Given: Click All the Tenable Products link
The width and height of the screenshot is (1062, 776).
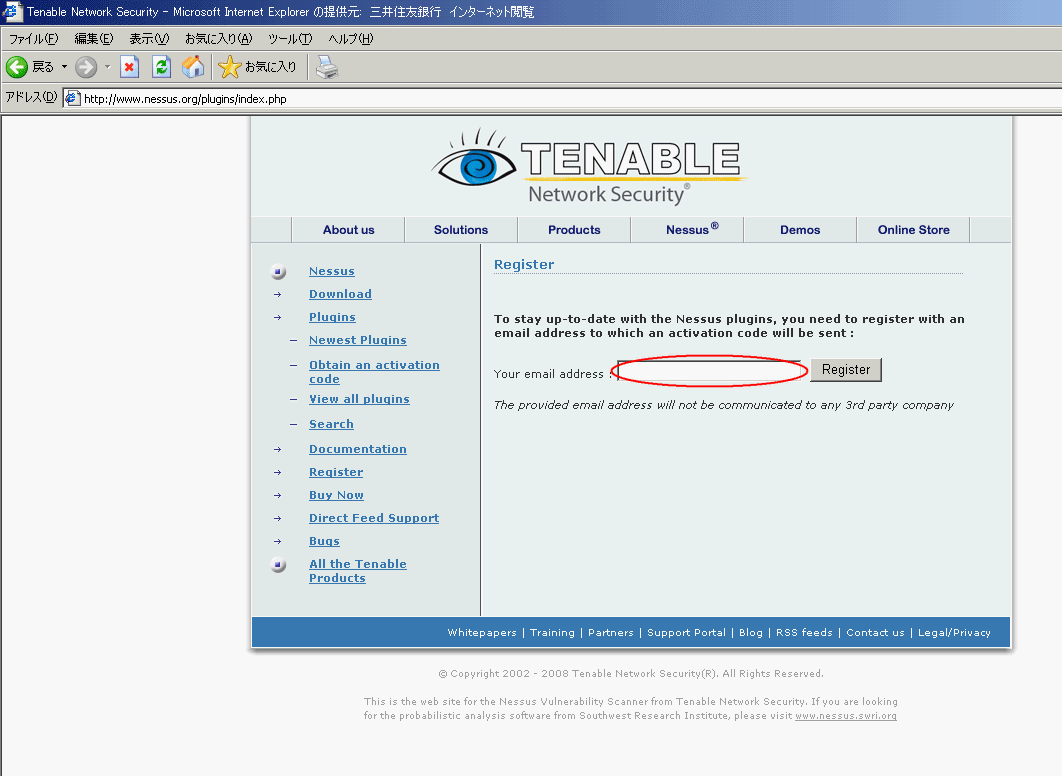Looking at the screenshot, I should (x=358, y=571).
